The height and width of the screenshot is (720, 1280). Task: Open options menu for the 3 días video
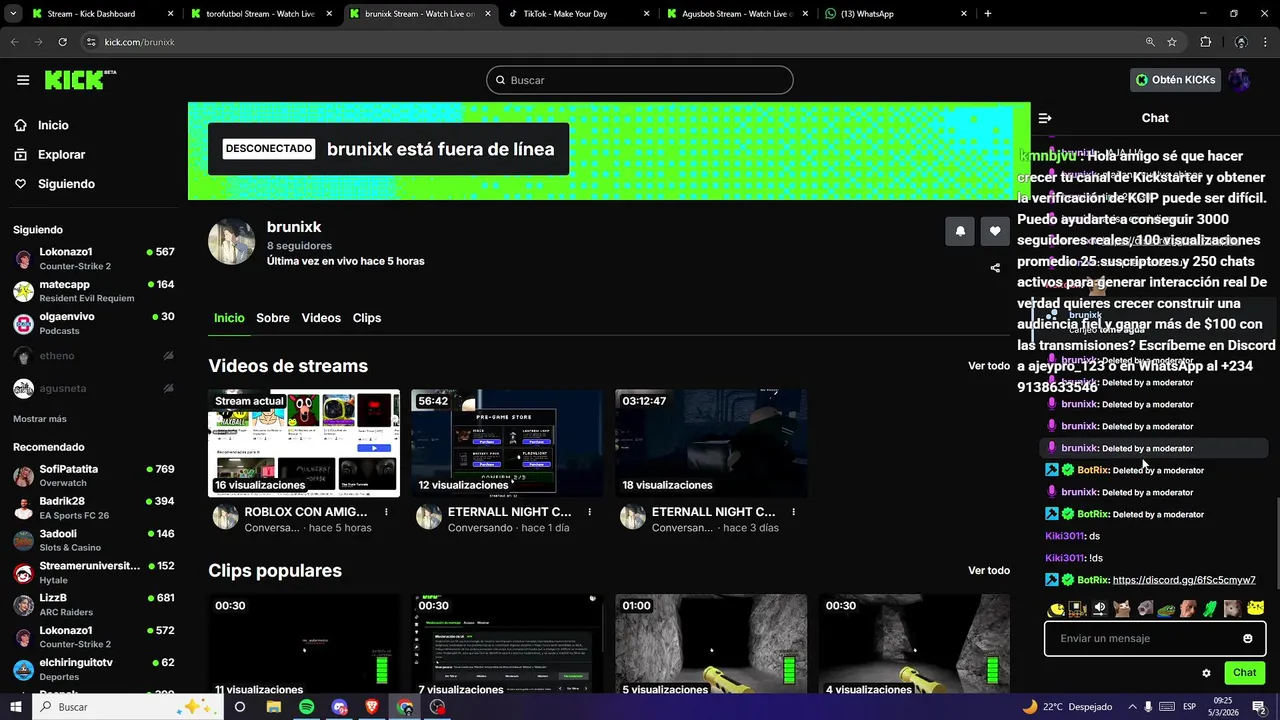point(794,512)
